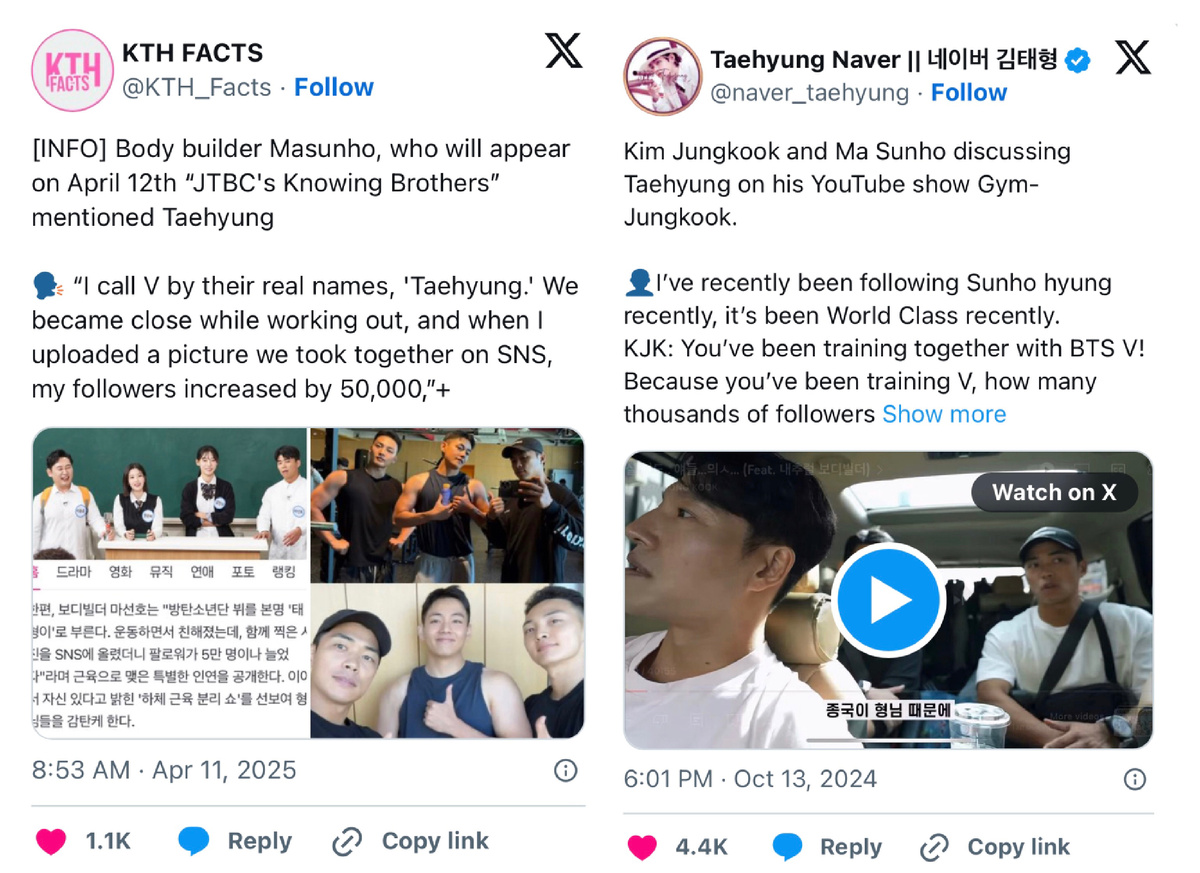Follow the @KTH_Facts account
1200x873 pixels.
(x=334, y=87)
